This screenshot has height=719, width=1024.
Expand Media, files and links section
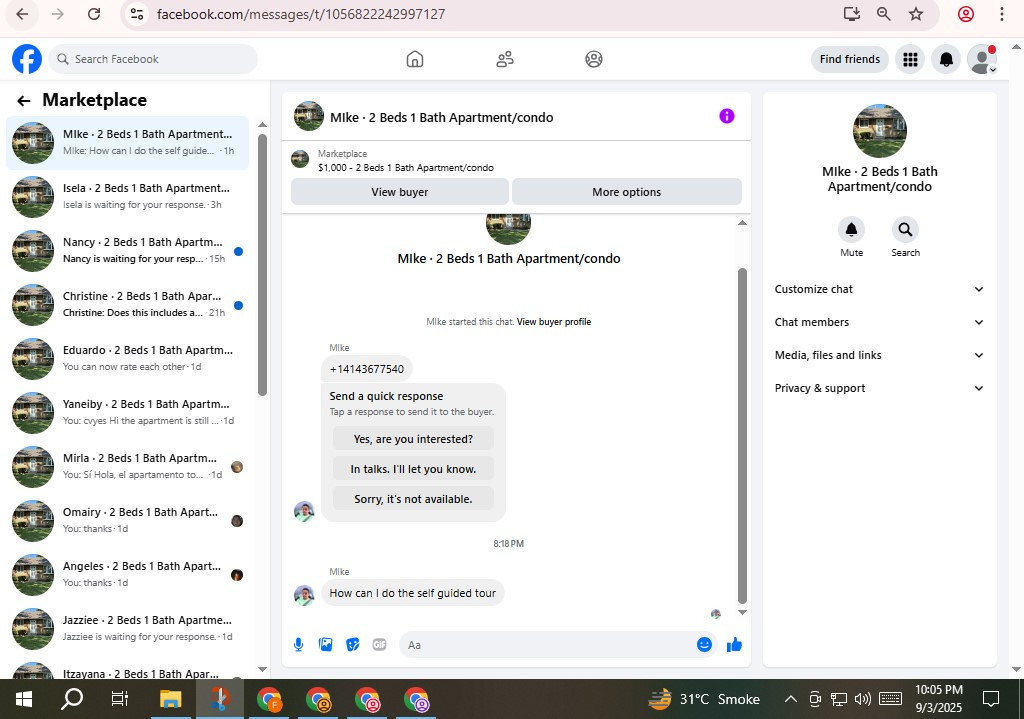879,355
